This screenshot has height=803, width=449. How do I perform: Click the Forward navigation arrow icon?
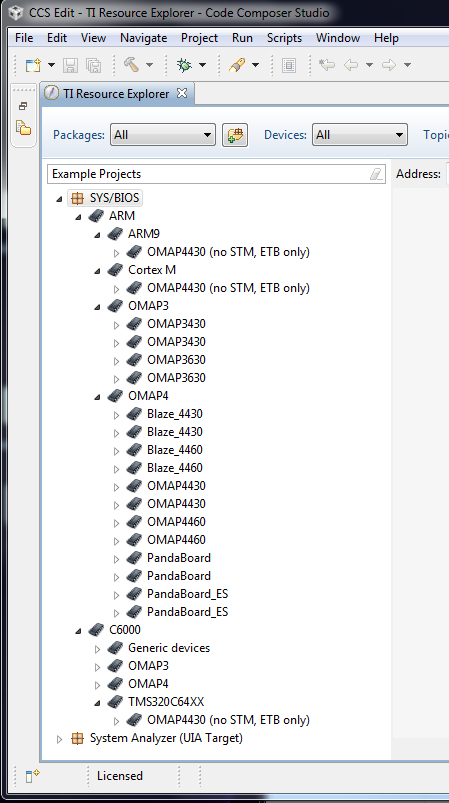389,65
